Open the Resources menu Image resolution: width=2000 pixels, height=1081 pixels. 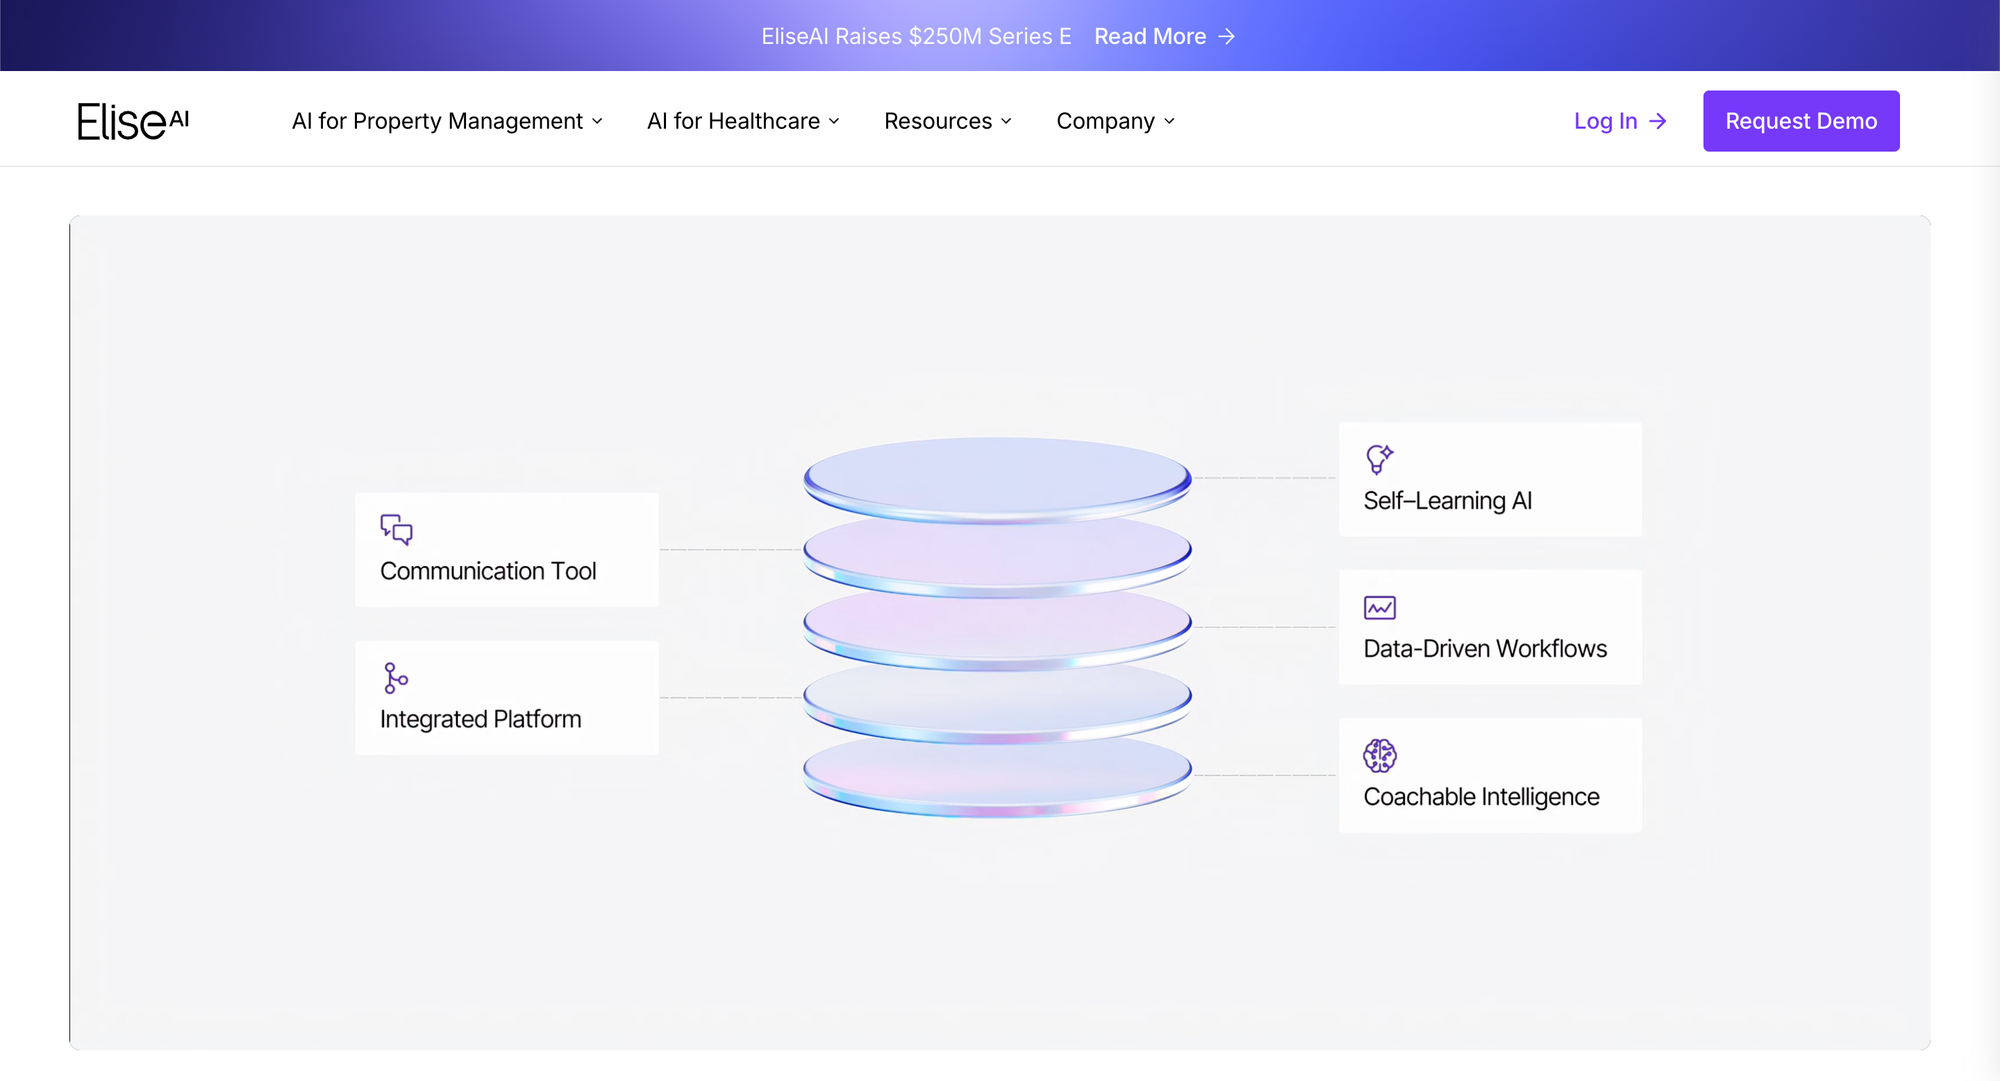pyautogui.click(x=937, y=121)
